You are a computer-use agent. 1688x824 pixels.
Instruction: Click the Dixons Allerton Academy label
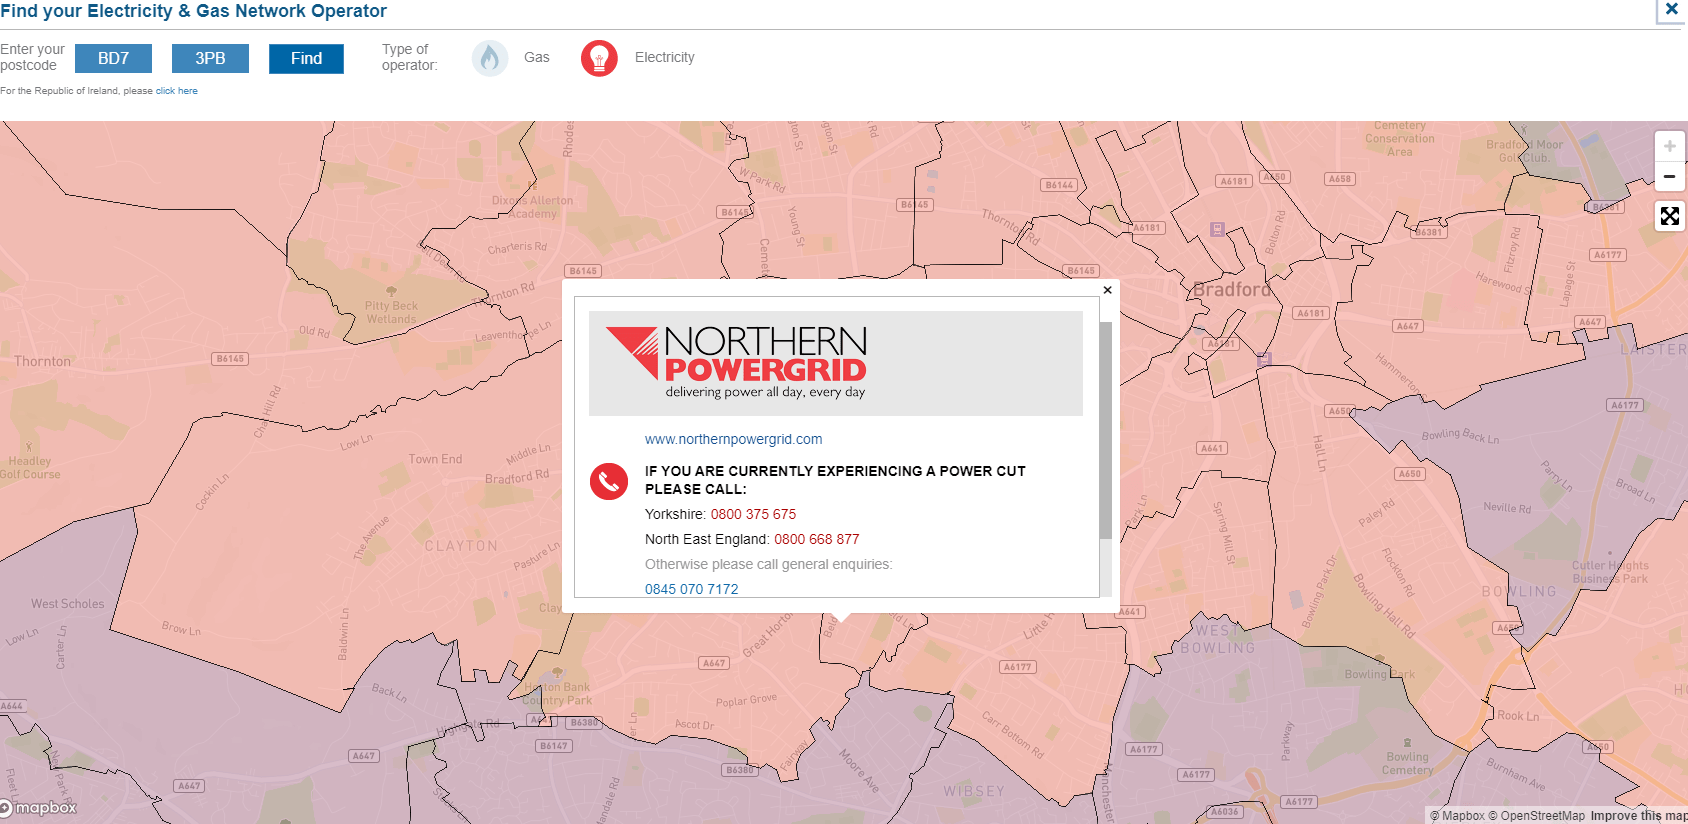(x=532, y=207)
